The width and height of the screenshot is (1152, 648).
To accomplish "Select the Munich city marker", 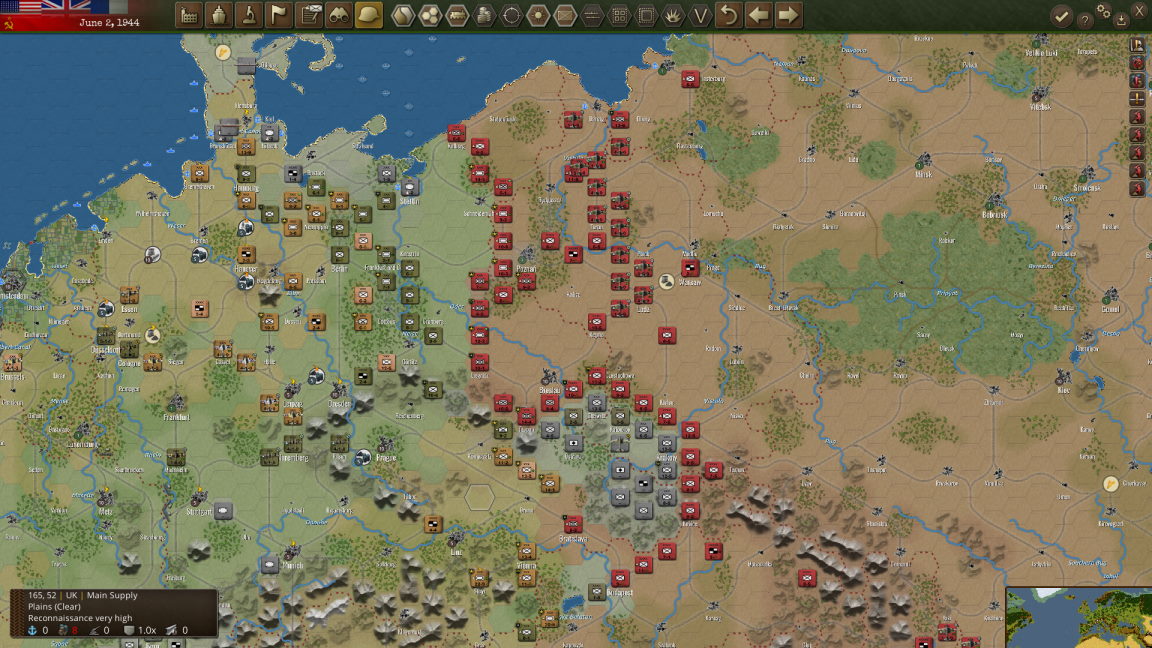I will point(293,552).
